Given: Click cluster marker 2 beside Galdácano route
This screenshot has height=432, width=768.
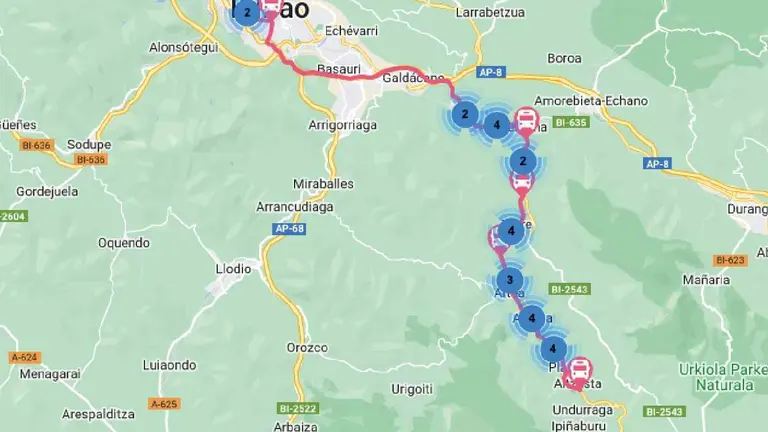Looking at the screenshot, I should (465, 115).
